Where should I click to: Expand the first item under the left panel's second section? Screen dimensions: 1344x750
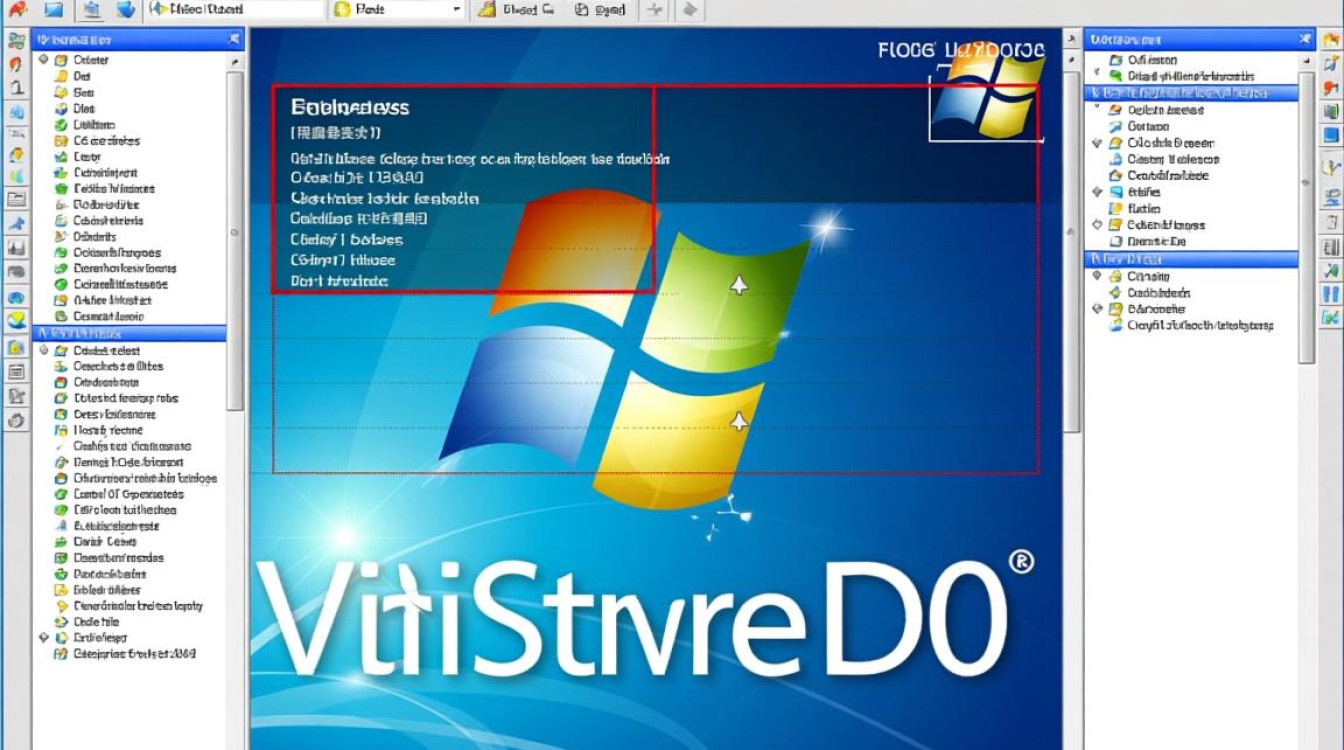coord(44,351)
